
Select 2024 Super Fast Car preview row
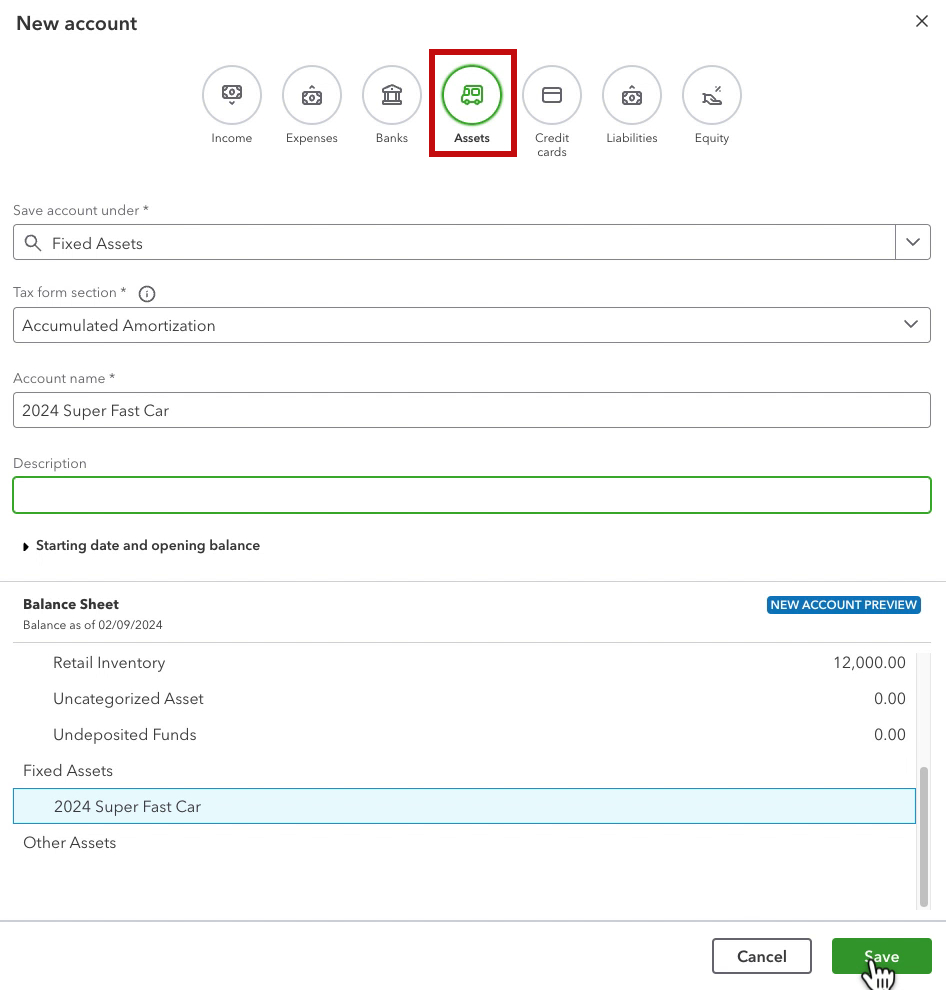click(x=464, y=807)
